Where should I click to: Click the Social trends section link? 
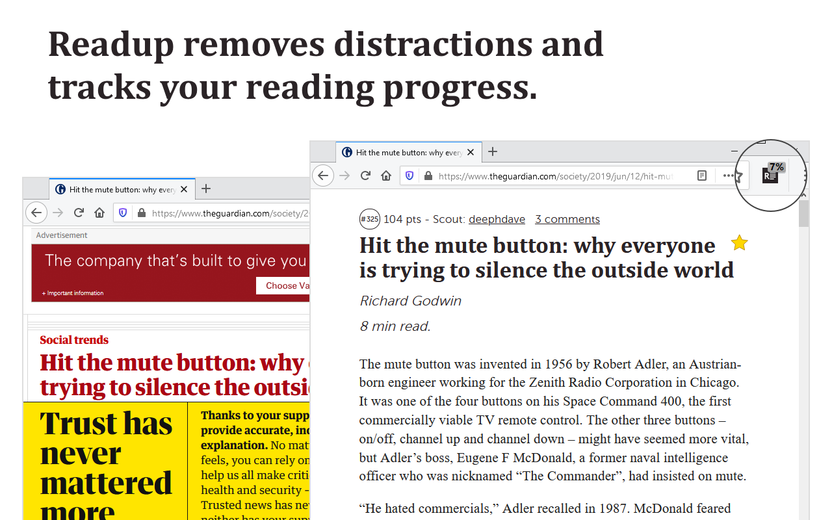tap(74, 340)
